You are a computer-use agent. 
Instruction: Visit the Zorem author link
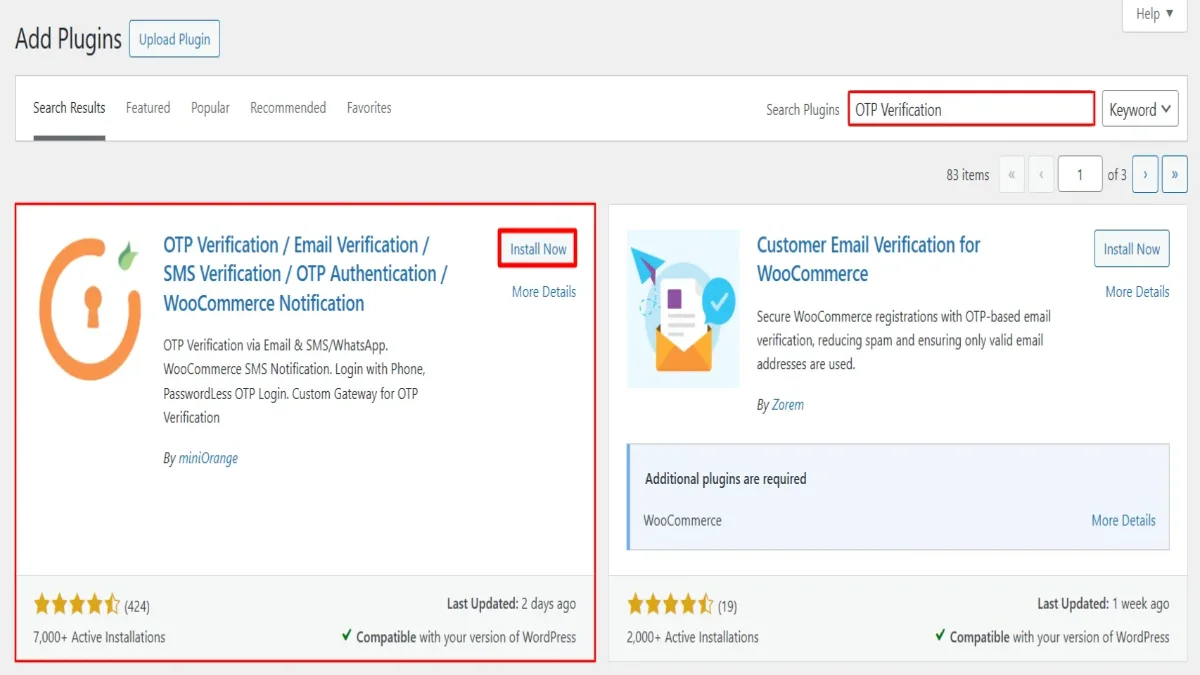(x=788, y=405)
